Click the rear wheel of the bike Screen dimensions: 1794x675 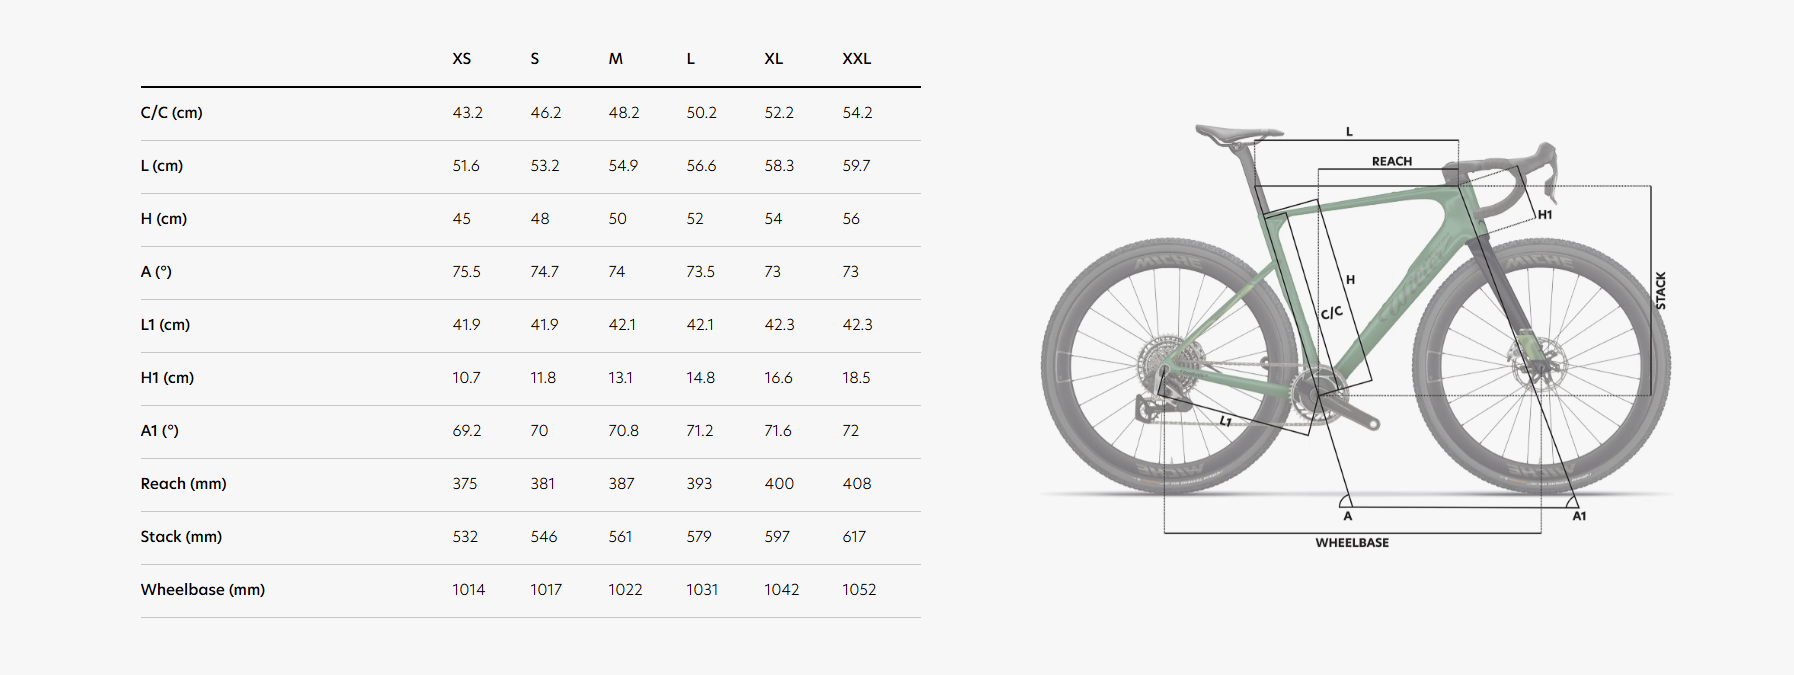1170,366
